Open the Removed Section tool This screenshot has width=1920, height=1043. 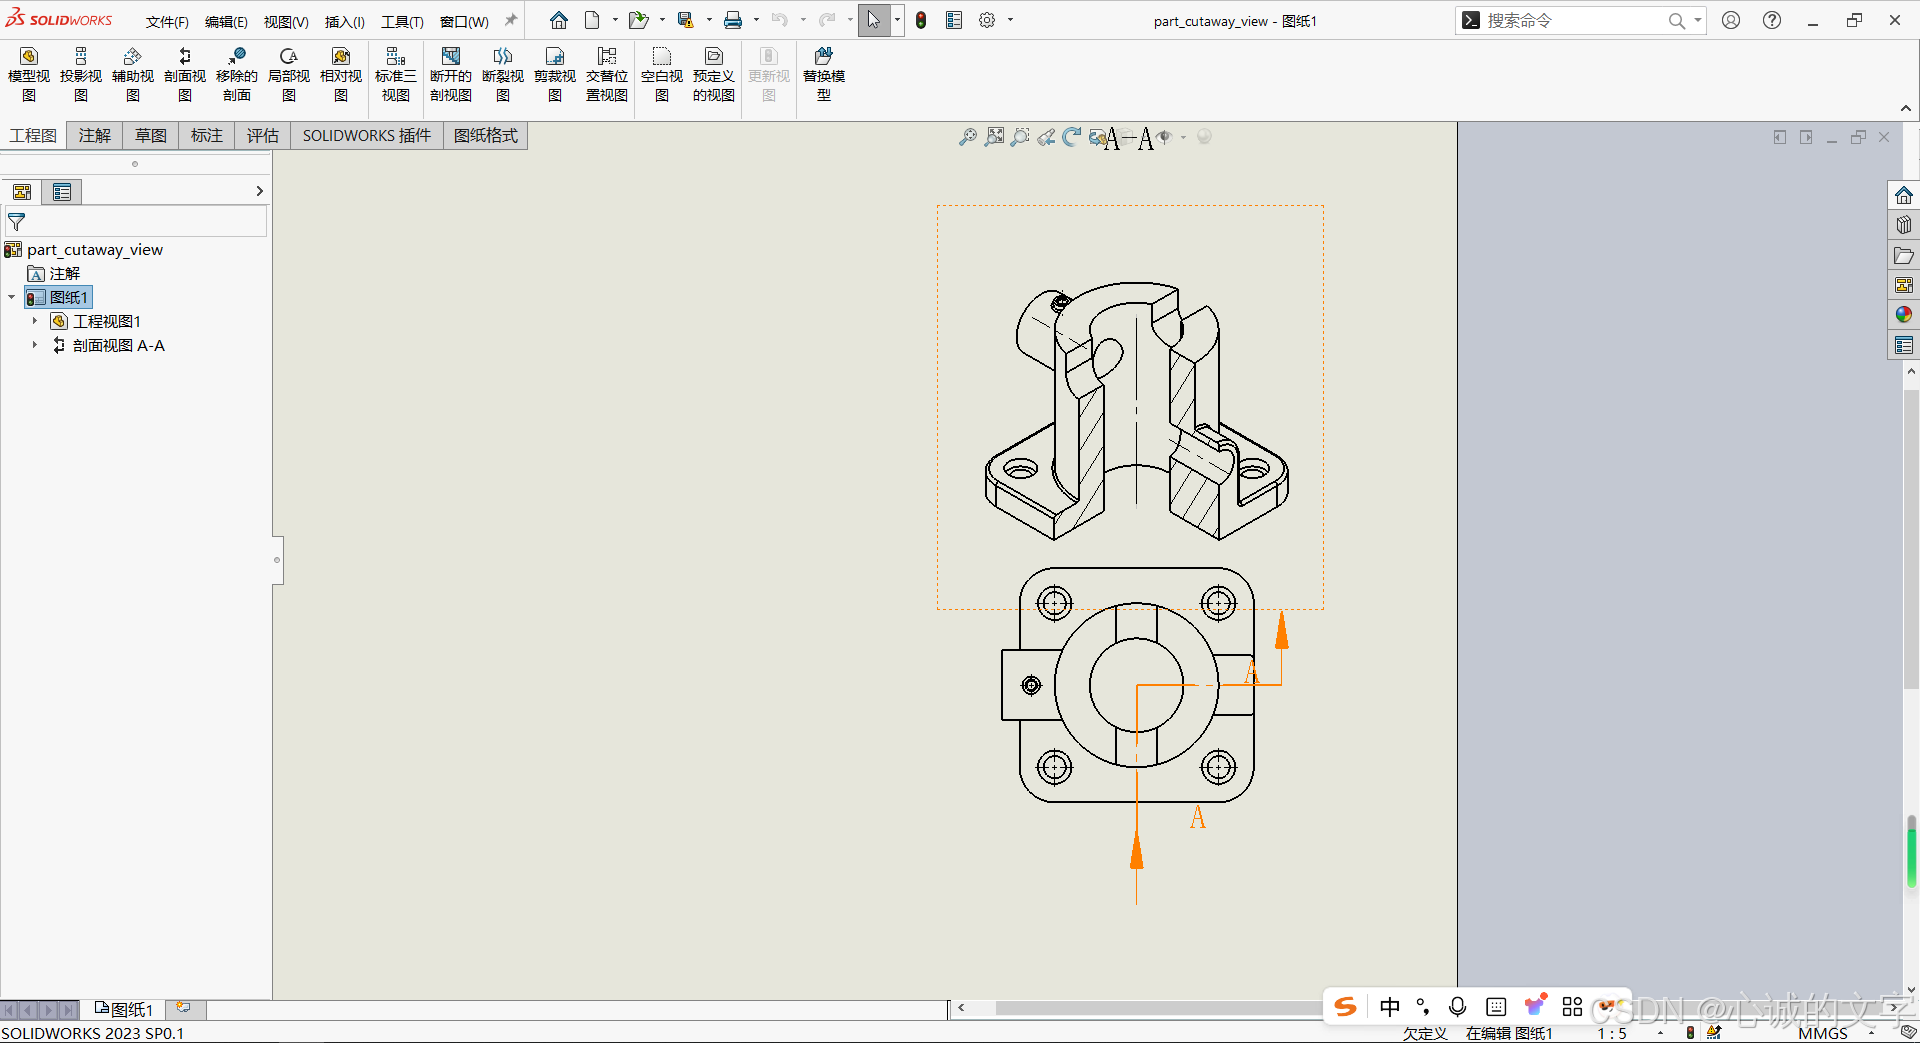[237, 75]
